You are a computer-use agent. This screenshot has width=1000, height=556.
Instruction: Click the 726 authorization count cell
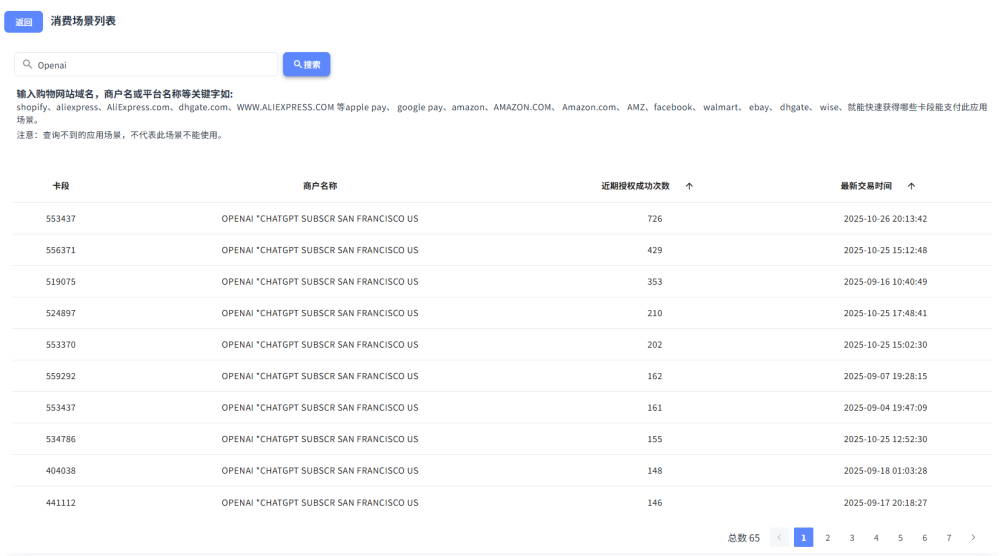(654, 218)
